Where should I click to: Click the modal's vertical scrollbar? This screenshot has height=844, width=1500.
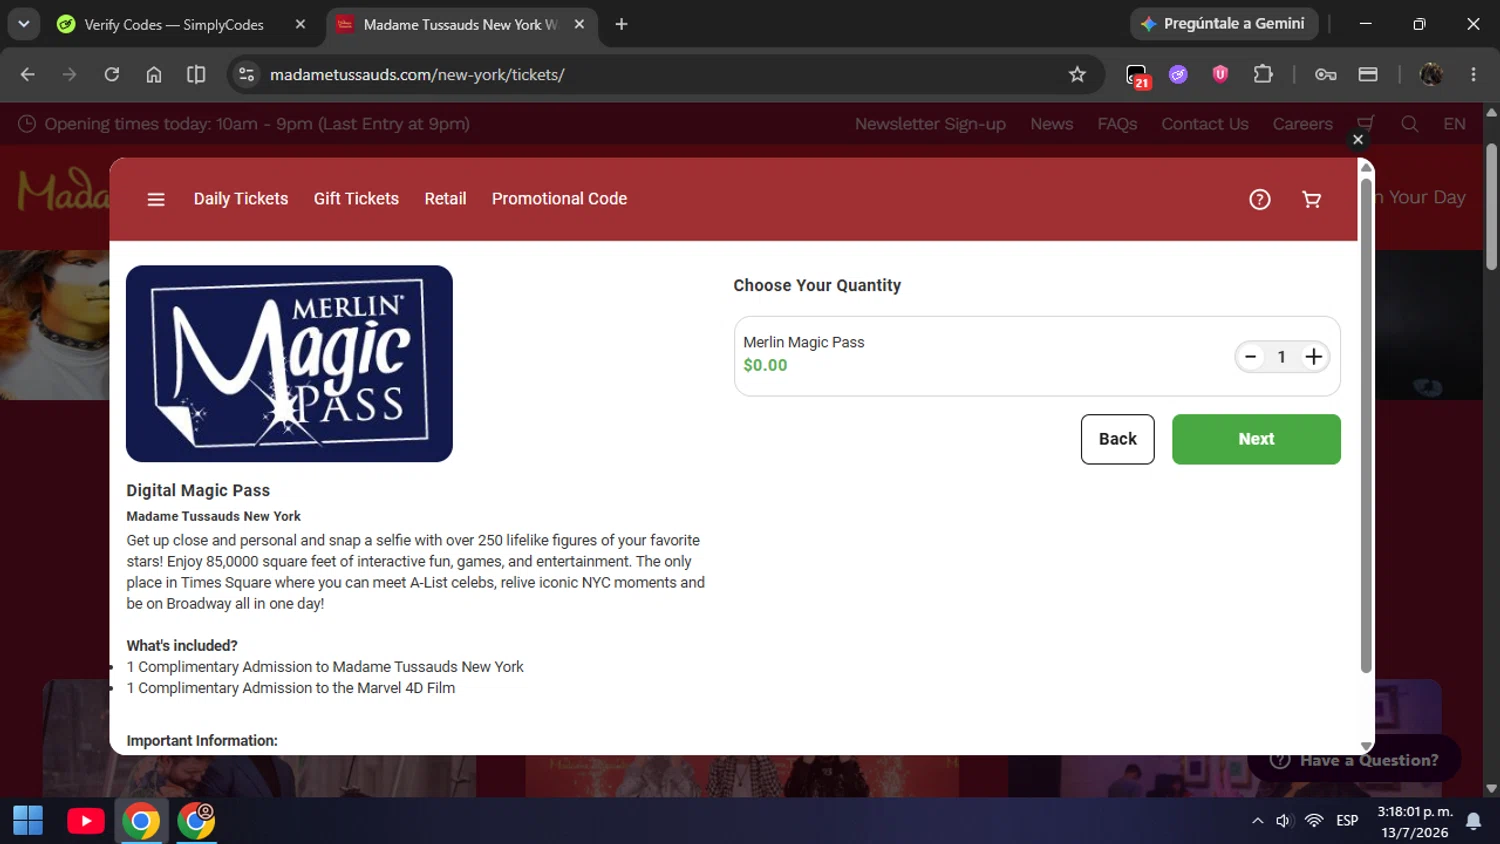(x=1366, y=425)
